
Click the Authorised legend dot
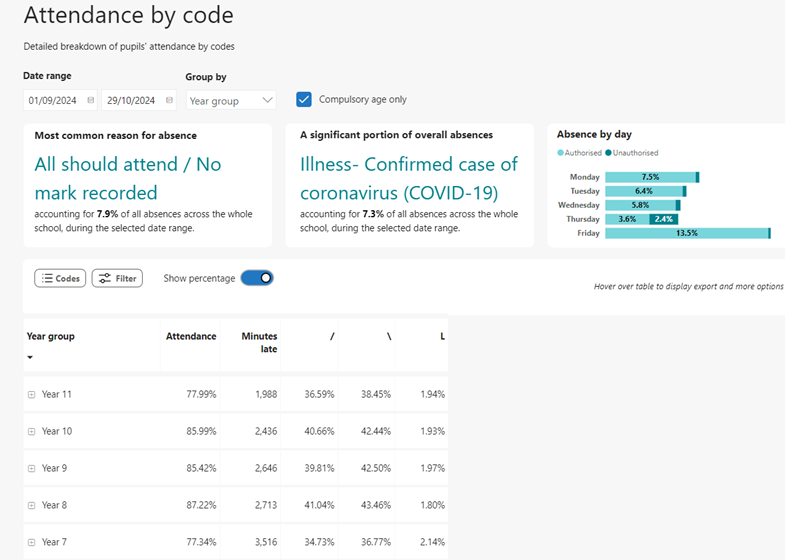coord(561,153)
